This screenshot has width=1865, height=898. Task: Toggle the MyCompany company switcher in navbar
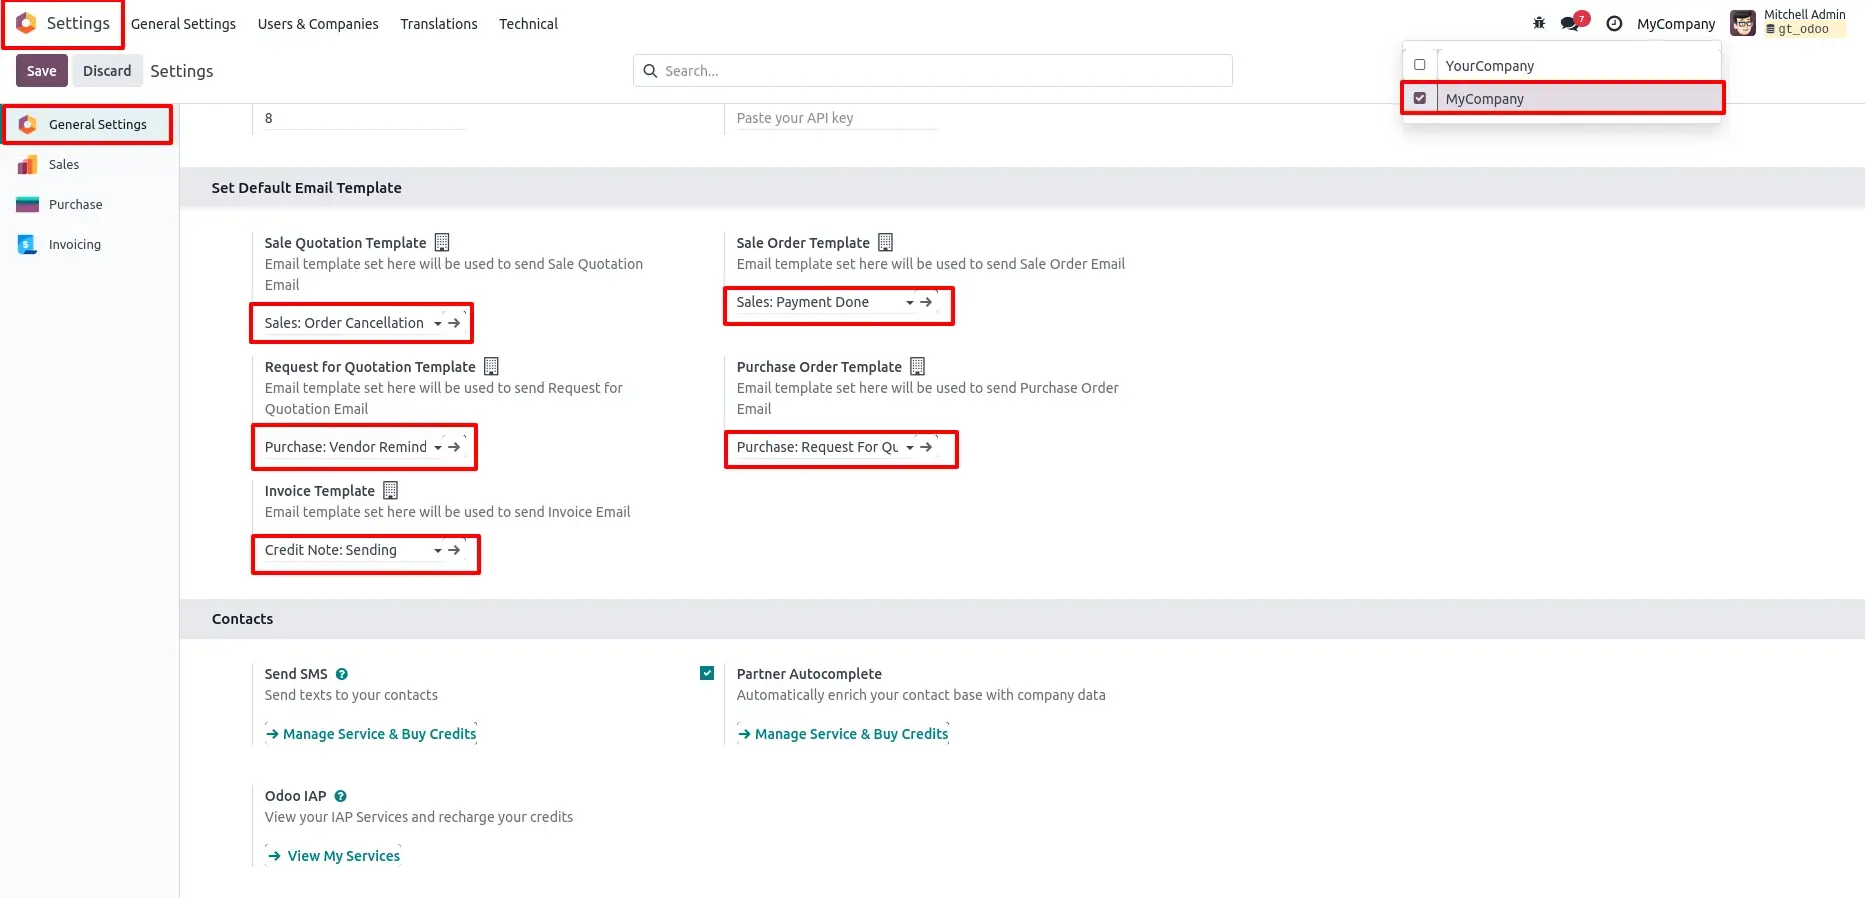click(1676, 24)
